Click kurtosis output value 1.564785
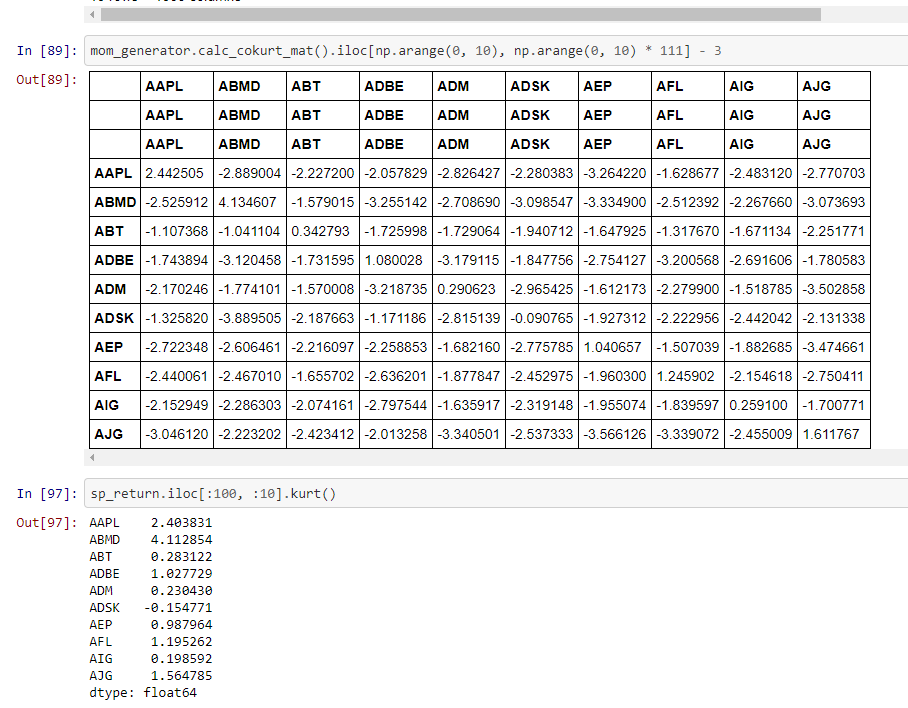Viewport: 908px width, 708px height. (181, 676)
